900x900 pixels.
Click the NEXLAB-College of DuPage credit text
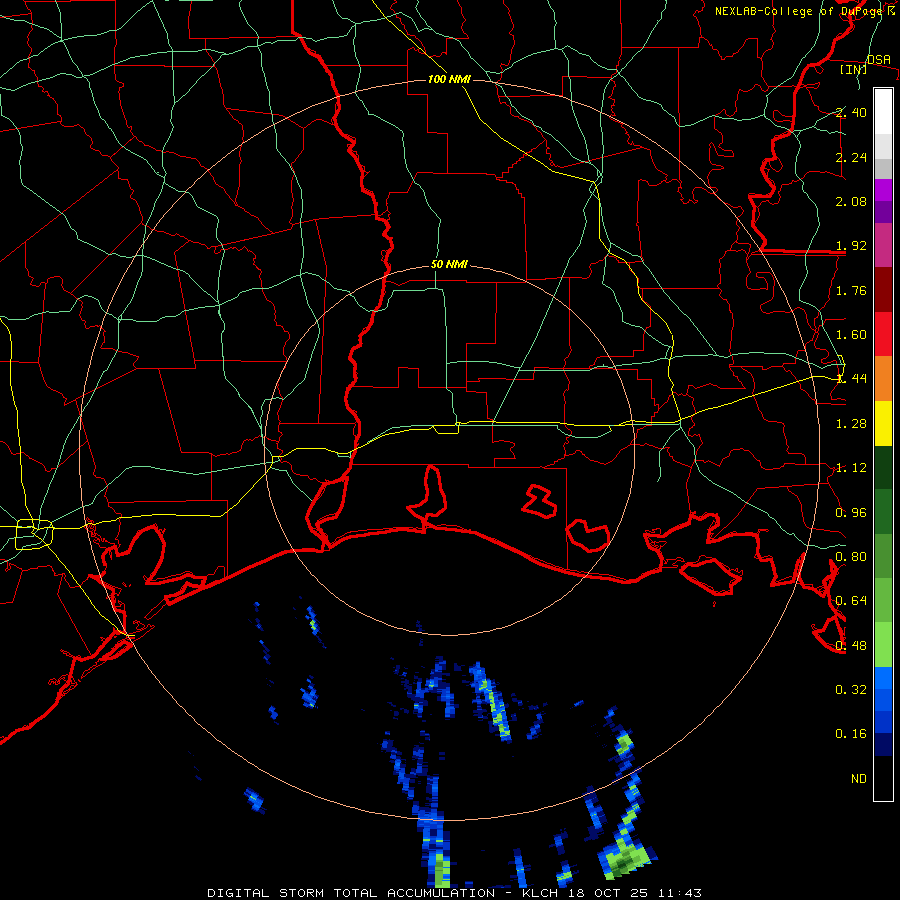click(x=801, y=11)
